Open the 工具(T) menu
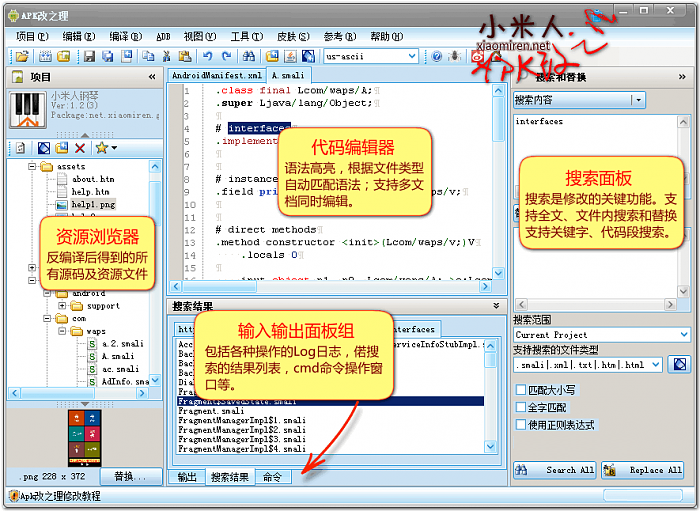This screenshot has height=511, width=700. click(247, 36)
